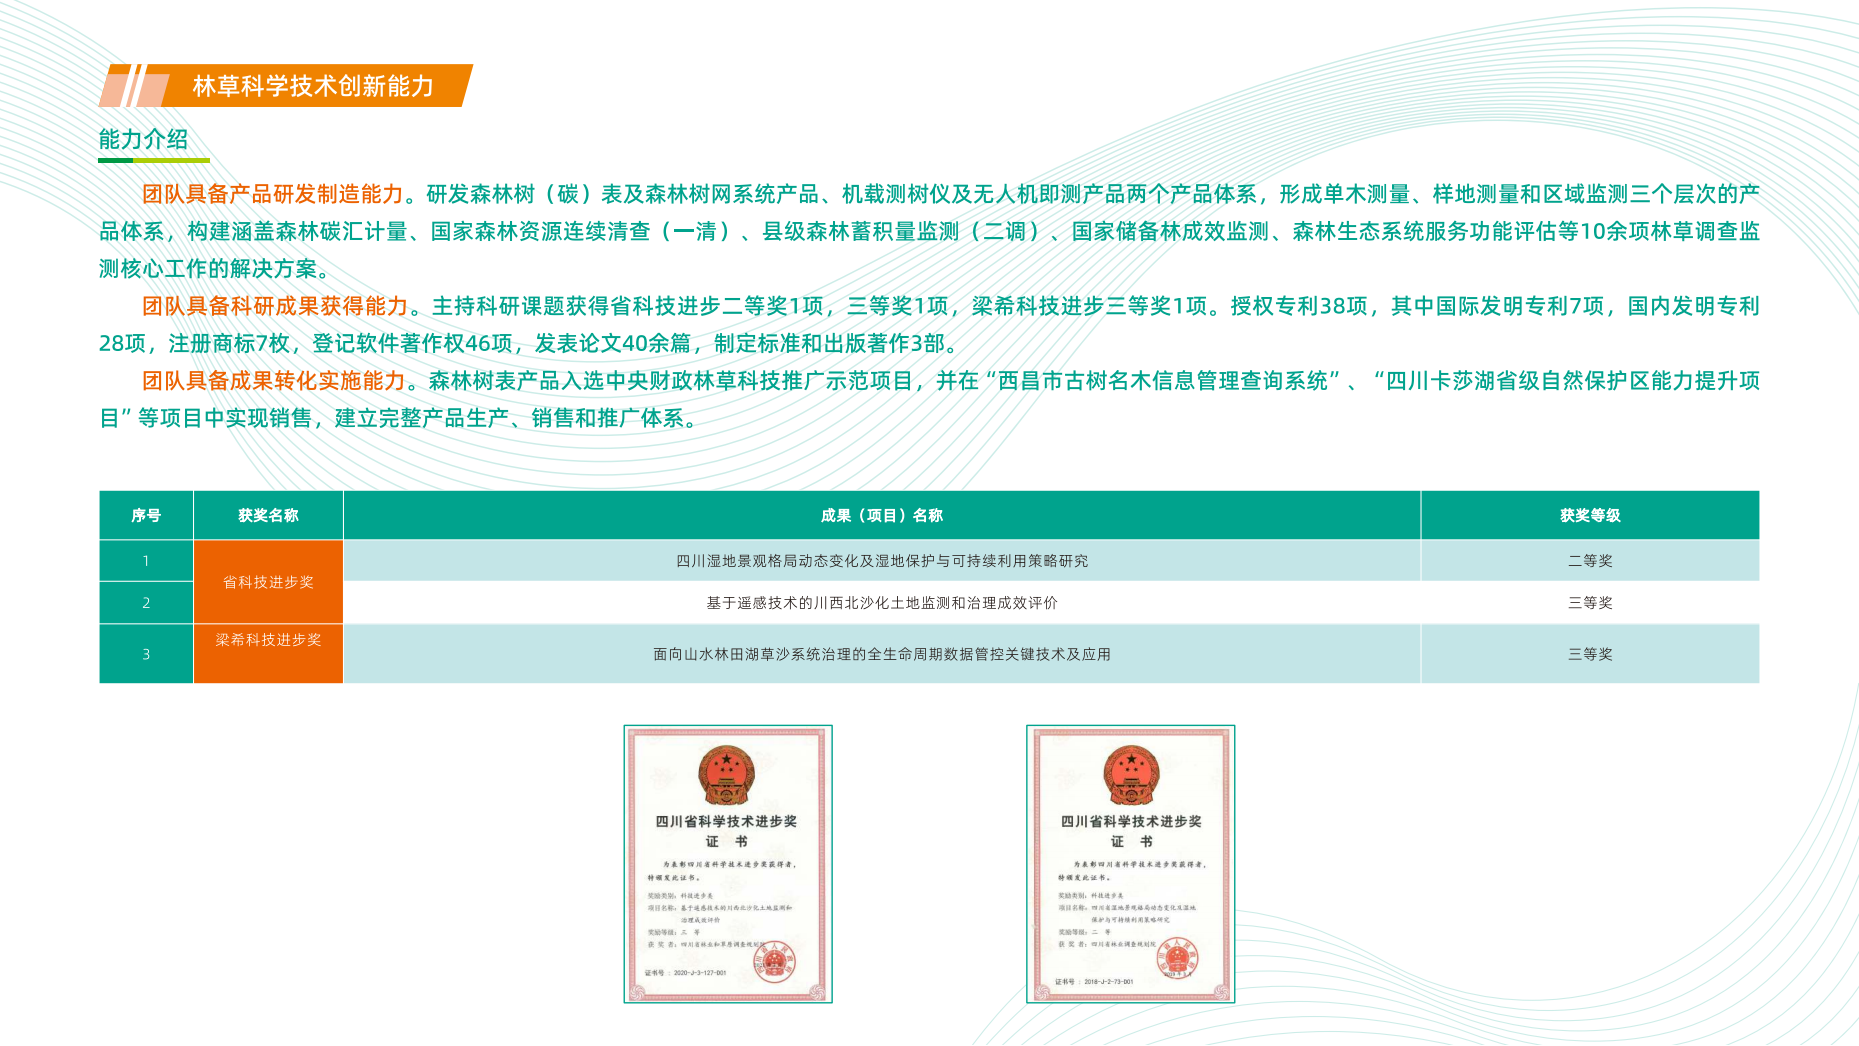Select the 二等奖 award level cell
The width and height of the screenshot is (1859, 1046).
point(1589,561)
